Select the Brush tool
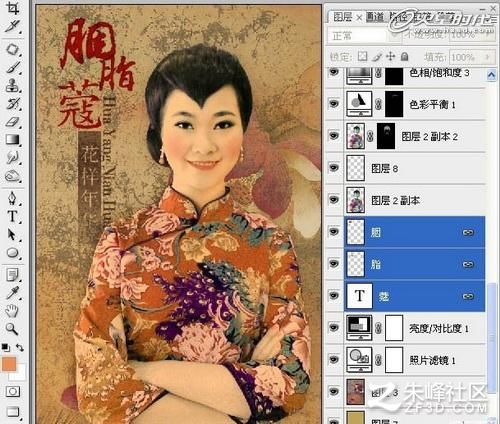This screenshot has width=500, height=424. (13, 68)
